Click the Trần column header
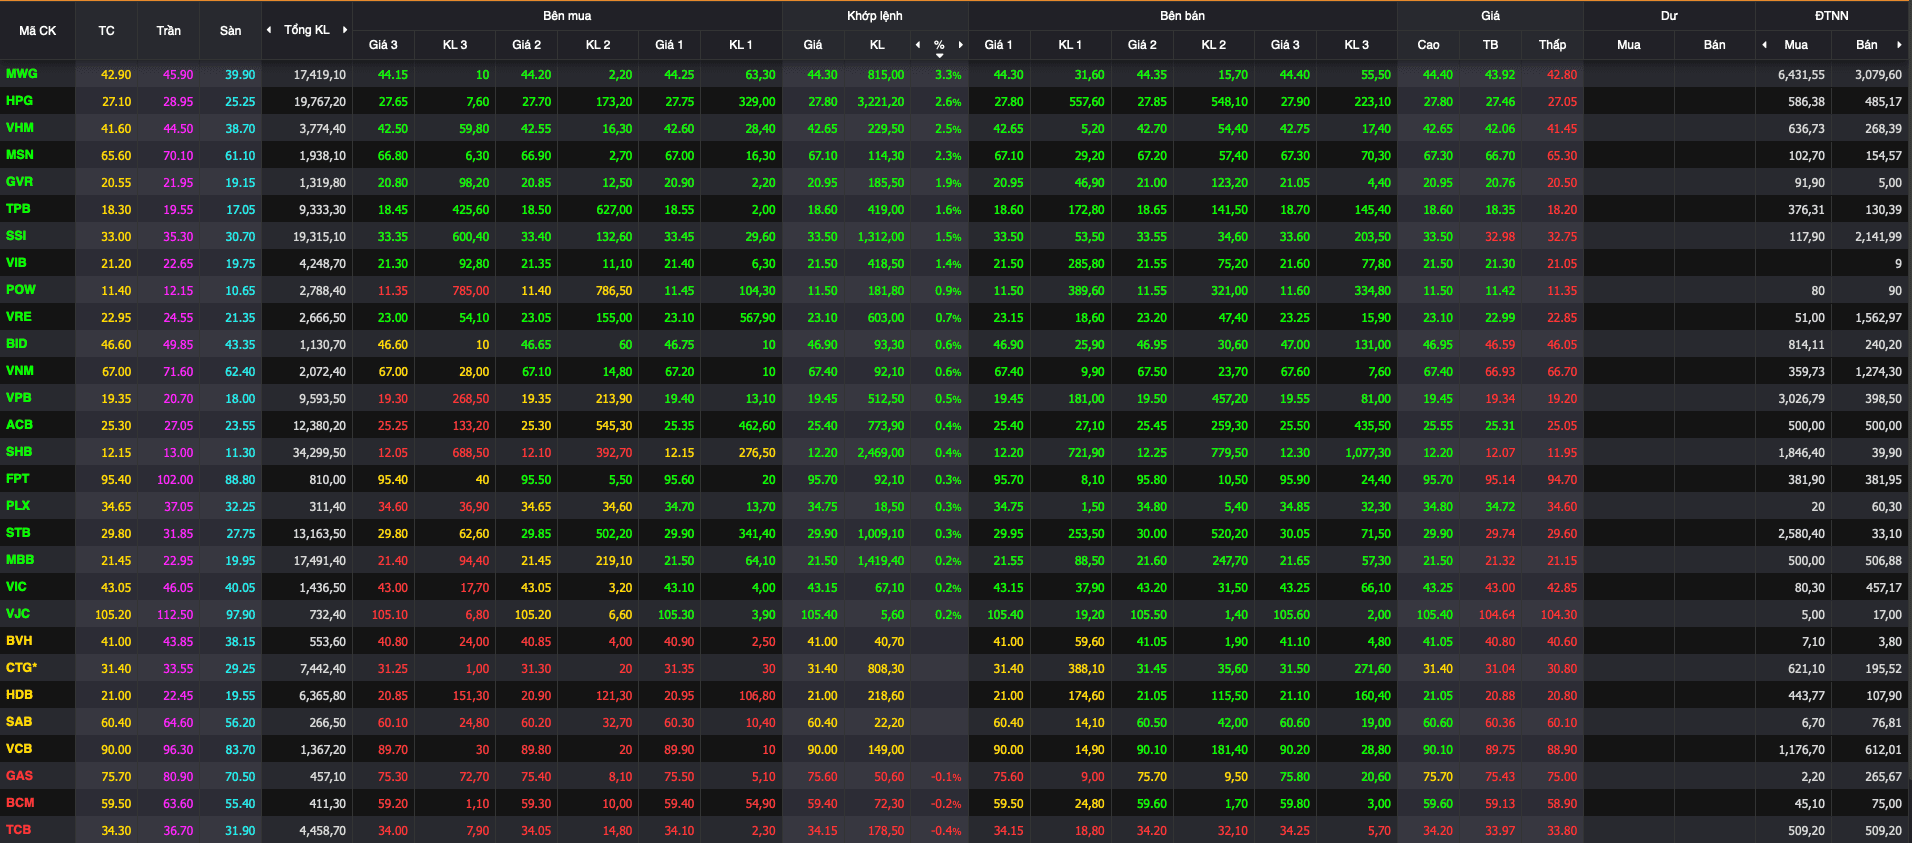 [x=168, y=31]
